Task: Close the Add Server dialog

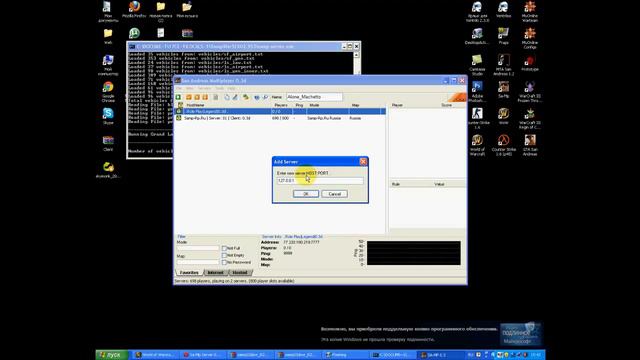Action: (363, 162)
